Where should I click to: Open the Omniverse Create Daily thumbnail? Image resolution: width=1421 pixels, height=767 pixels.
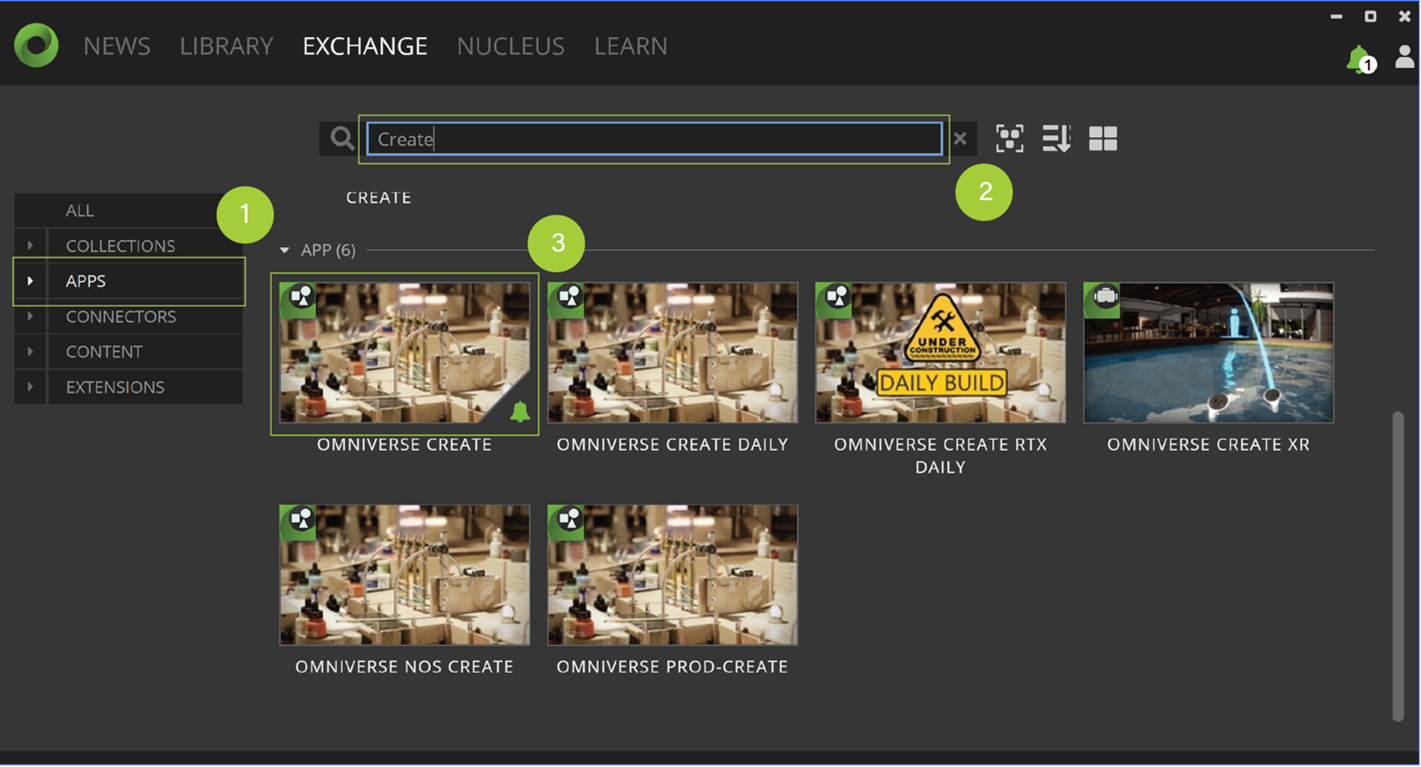coord(673,352)
